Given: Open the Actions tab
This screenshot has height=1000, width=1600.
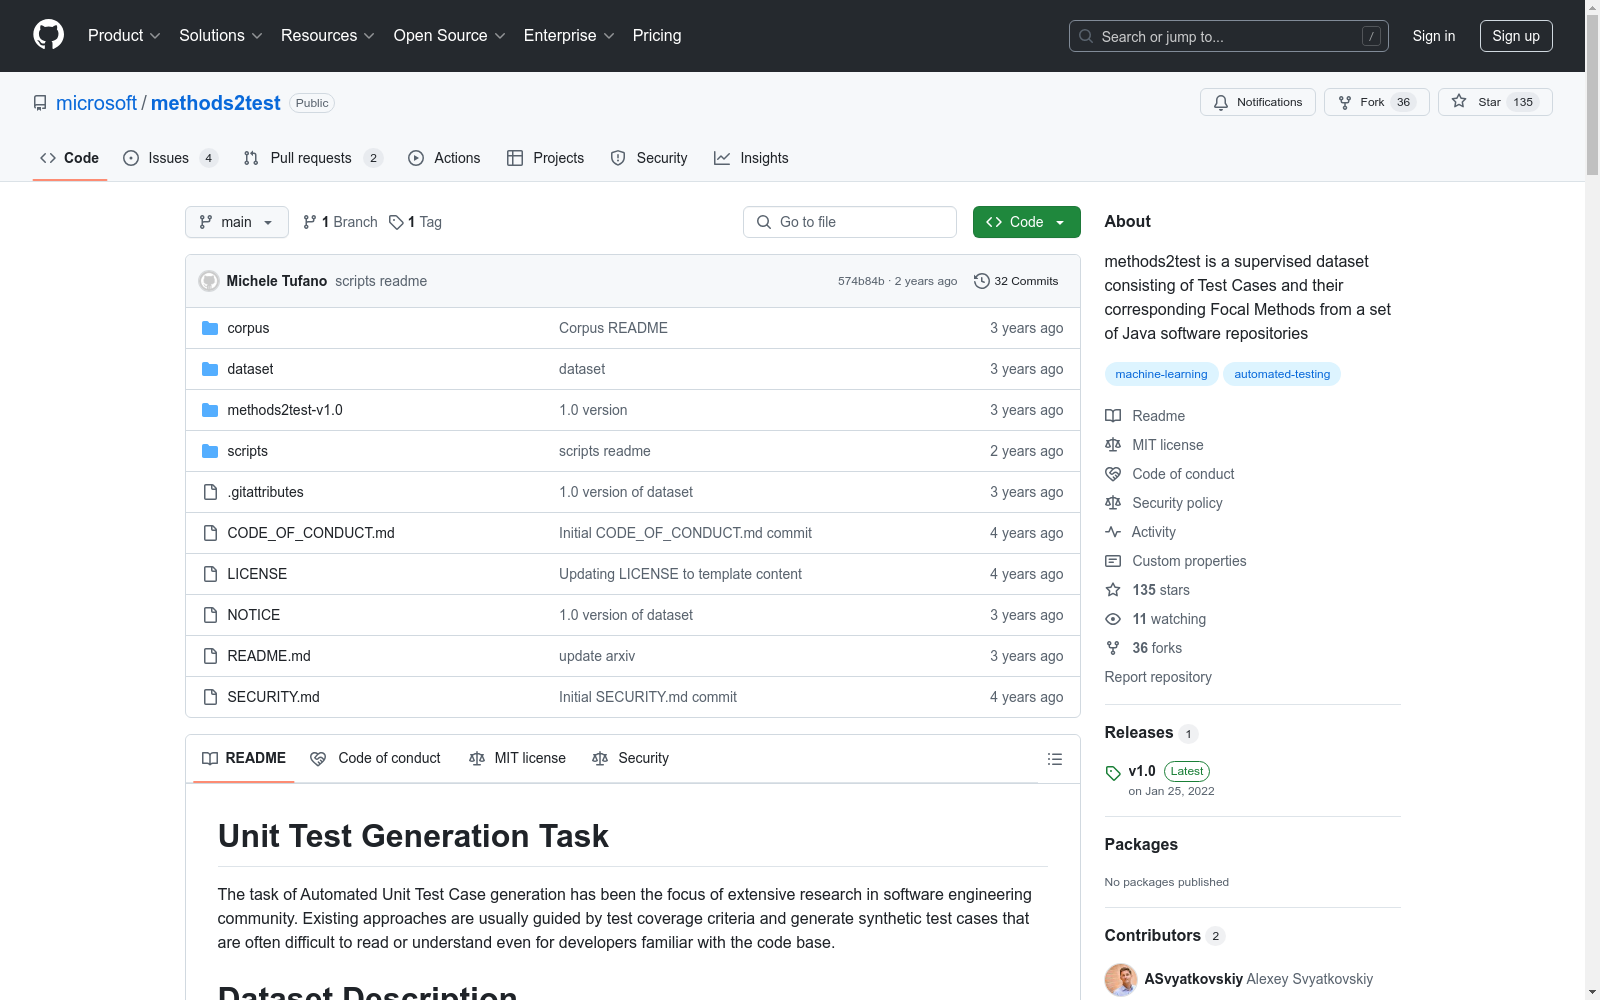Looking at the screenshot, I should click(444, 158).
